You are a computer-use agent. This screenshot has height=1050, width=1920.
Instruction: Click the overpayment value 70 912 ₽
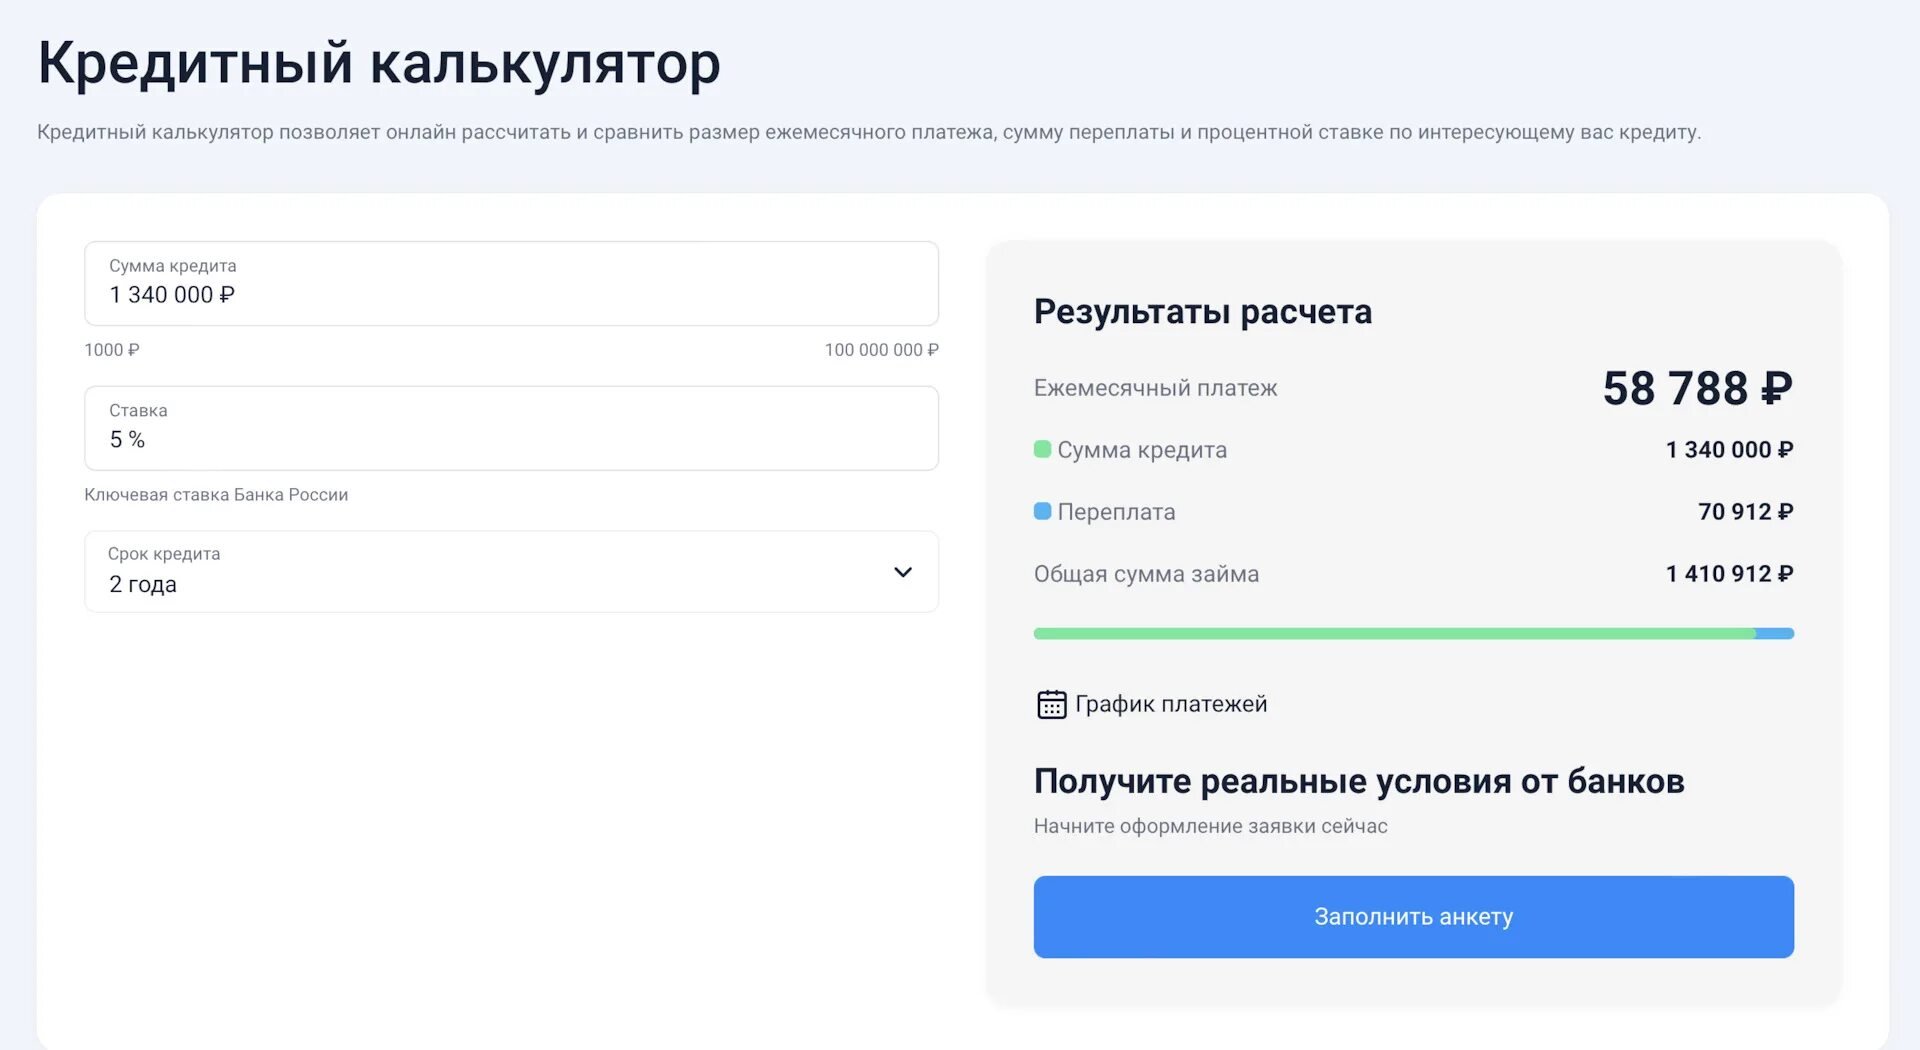tap(1745, 512)
